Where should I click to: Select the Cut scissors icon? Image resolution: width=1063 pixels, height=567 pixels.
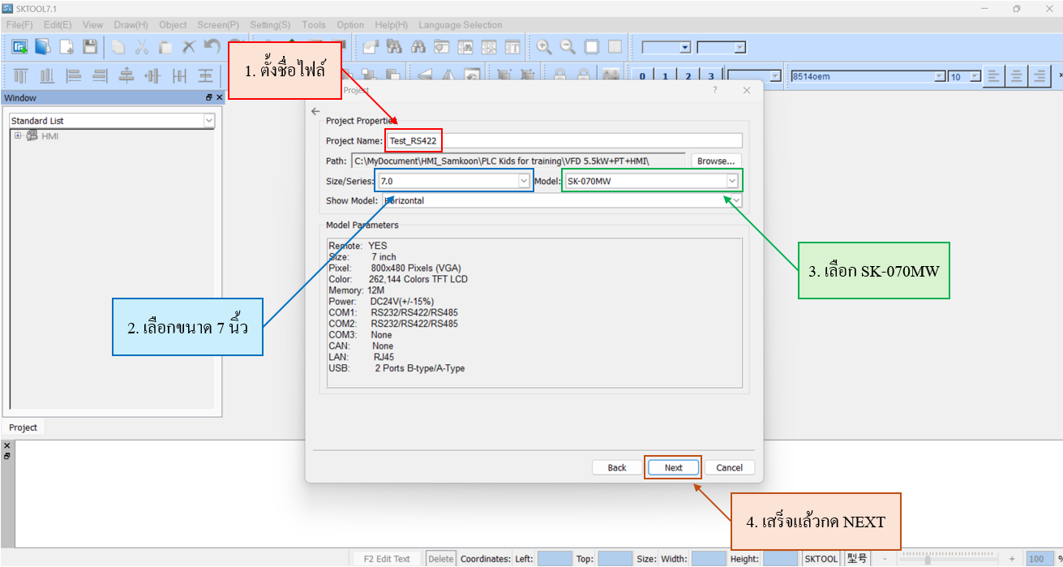141,47
